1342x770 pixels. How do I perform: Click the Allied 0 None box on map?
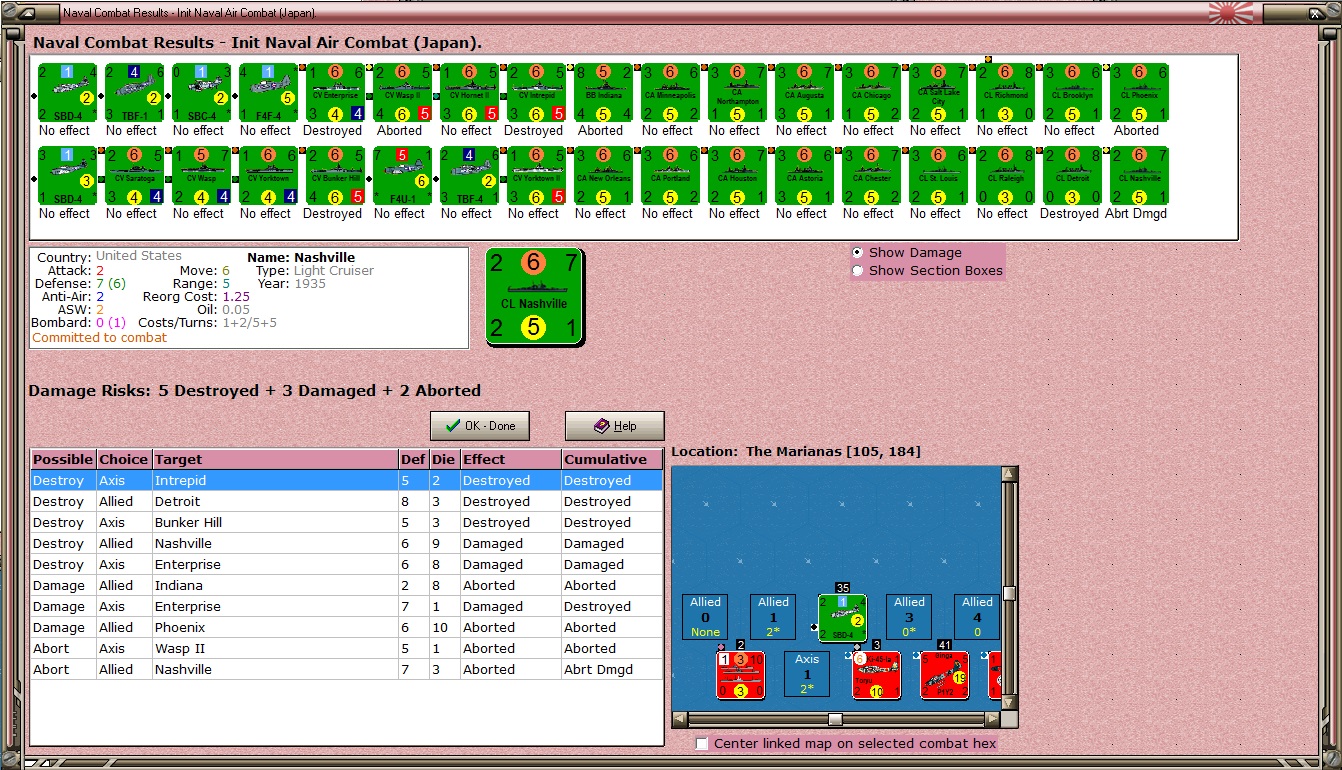705,617
